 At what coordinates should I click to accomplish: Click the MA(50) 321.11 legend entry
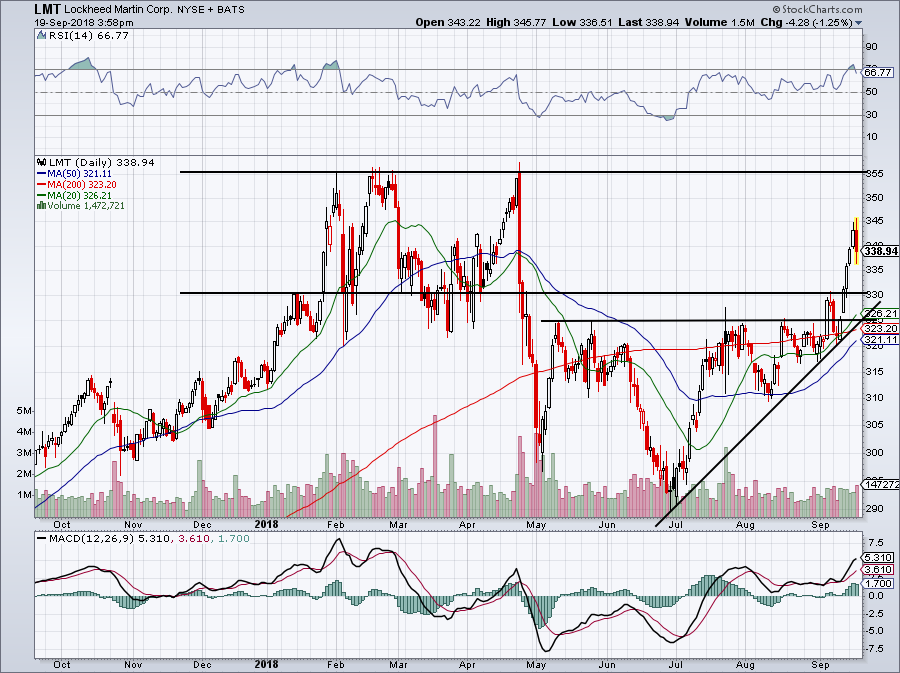click(80, 174)
